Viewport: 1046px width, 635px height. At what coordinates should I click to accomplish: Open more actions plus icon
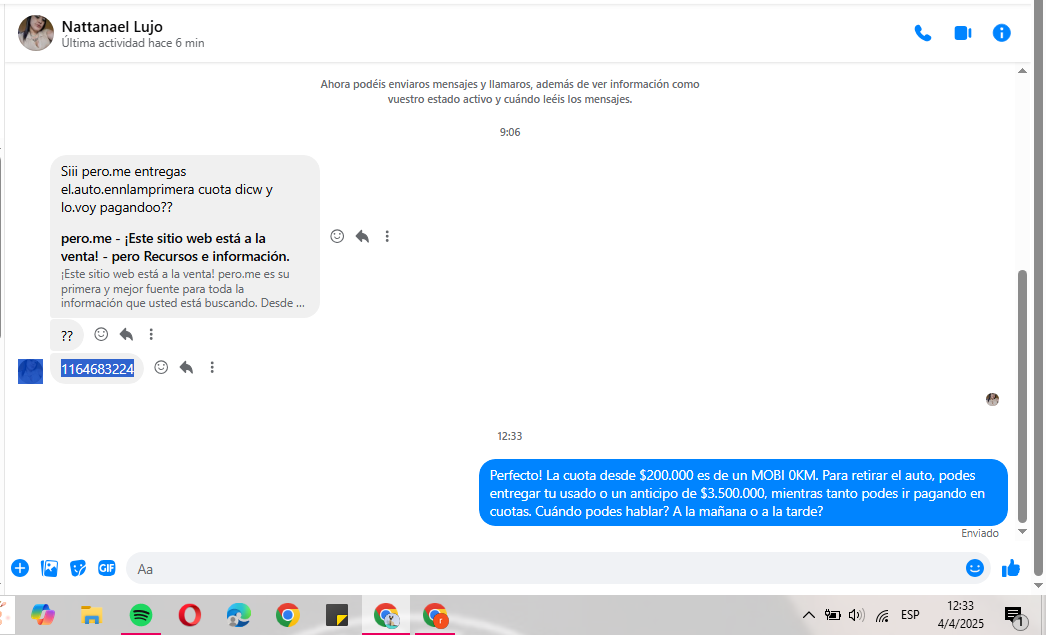point(20,568)
